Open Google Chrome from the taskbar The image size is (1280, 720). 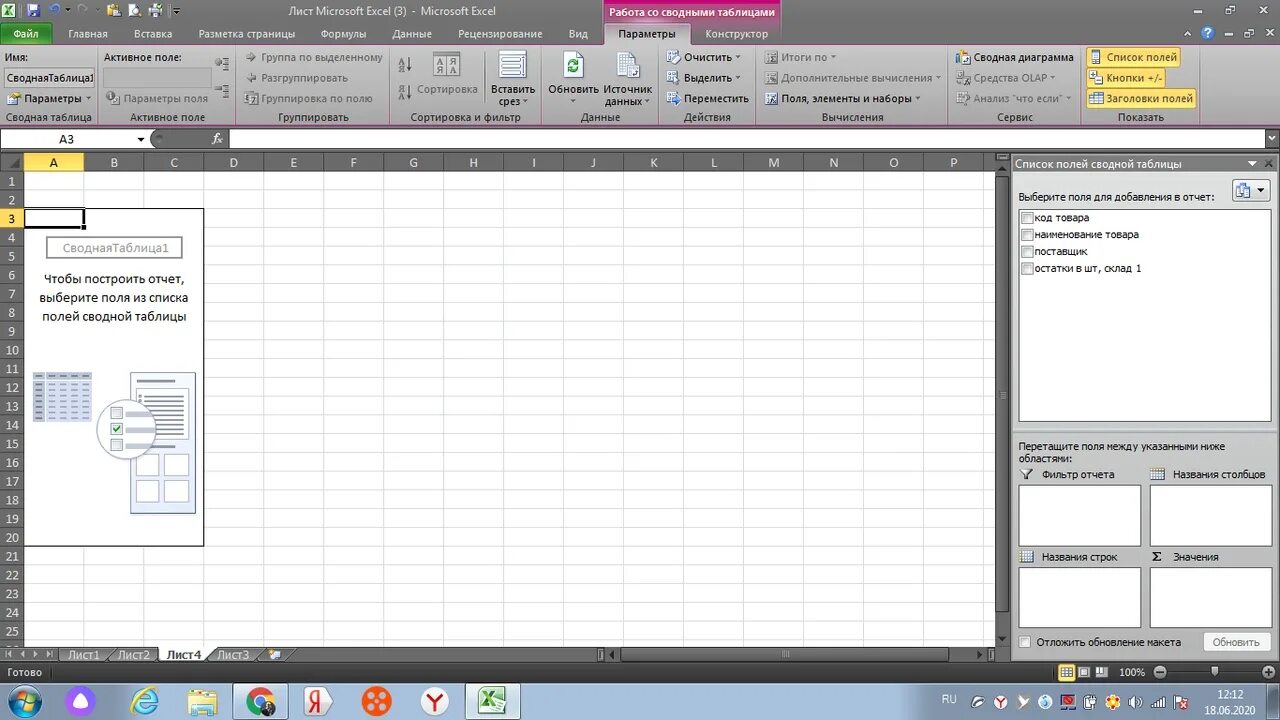(260, 701)
